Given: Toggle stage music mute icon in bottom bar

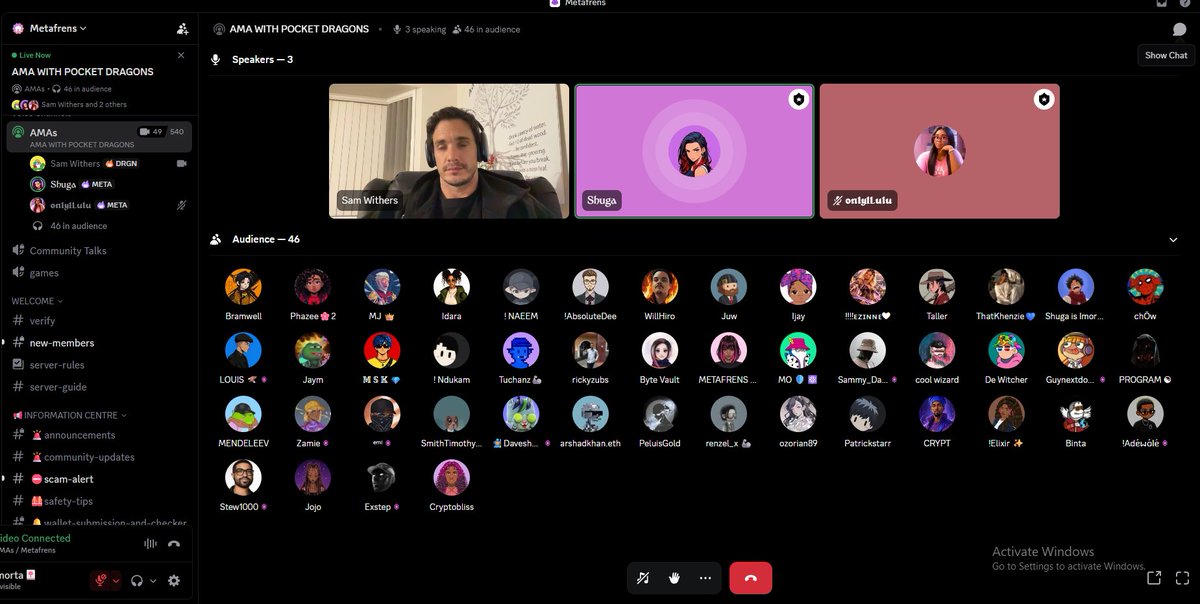Looking at the screenshot, I should [643, 578].
